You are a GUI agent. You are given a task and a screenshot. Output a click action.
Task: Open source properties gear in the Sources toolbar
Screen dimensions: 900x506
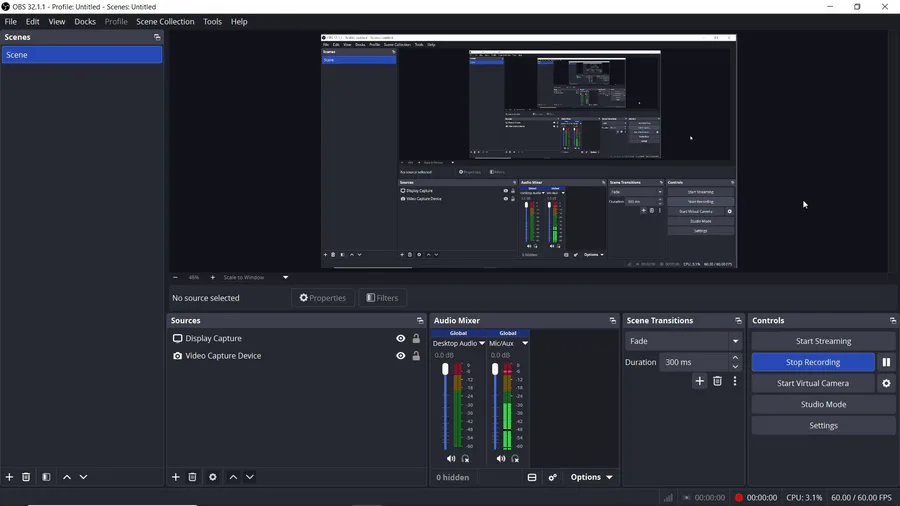coord(213,477)
